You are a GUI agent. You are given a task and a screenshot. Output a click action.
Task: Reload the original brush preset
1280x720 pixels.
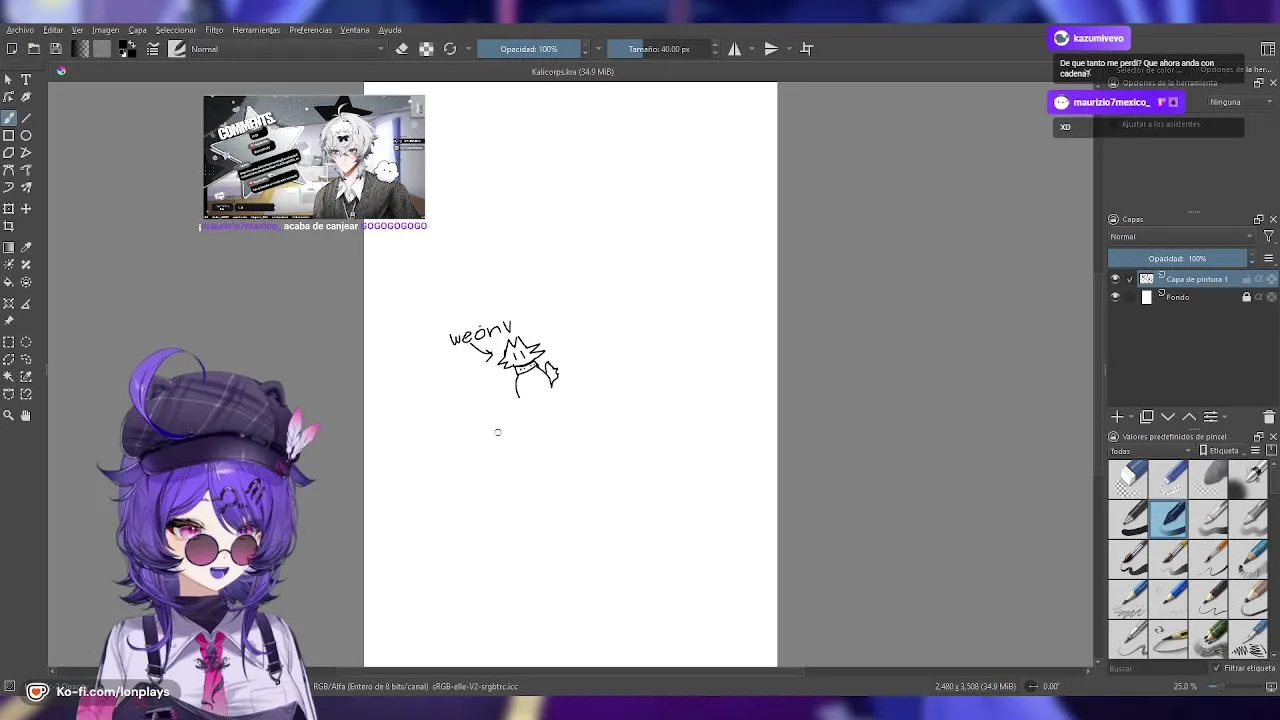click(x=450, y=48)
